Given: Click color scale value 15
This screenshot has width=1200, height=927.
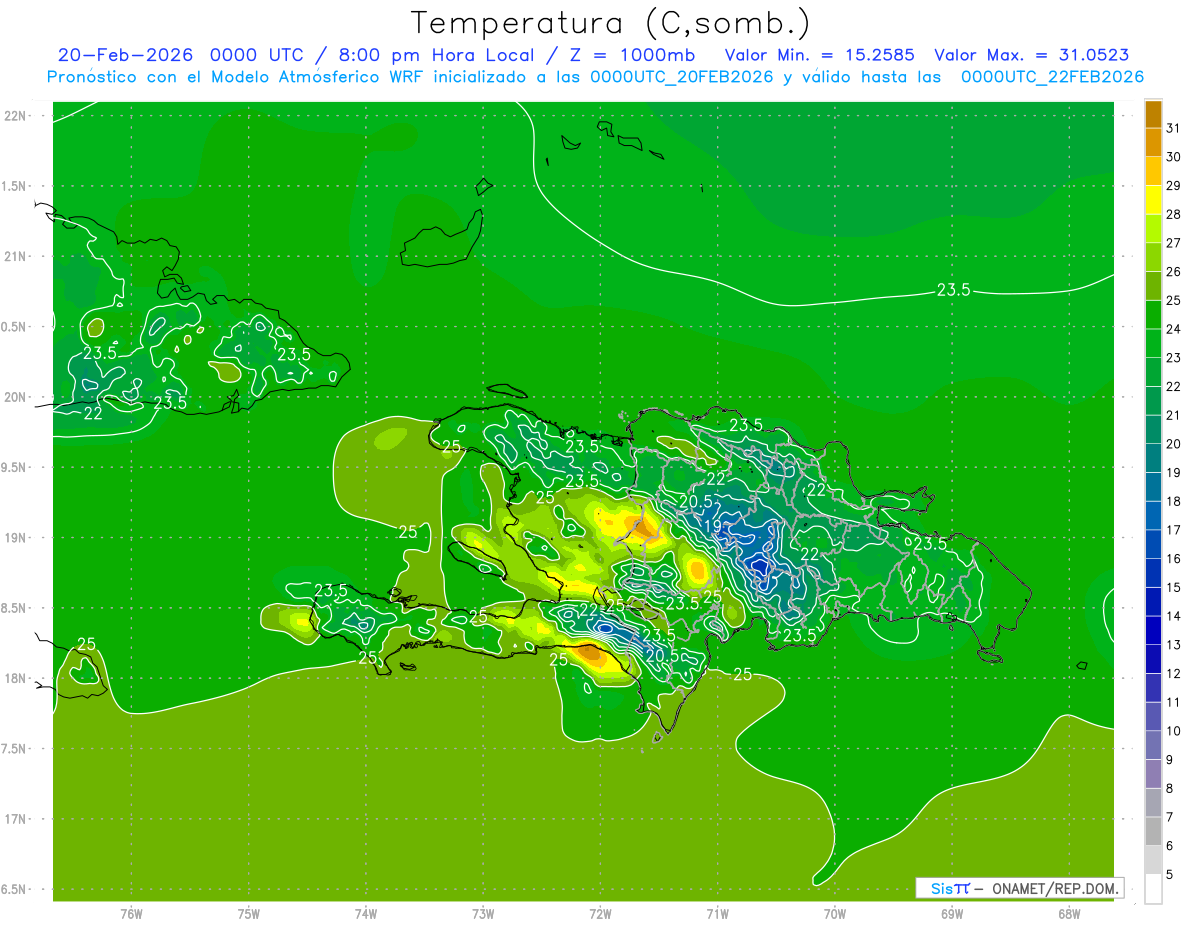Looking at the screenshot, I should tap(1173, 588).
